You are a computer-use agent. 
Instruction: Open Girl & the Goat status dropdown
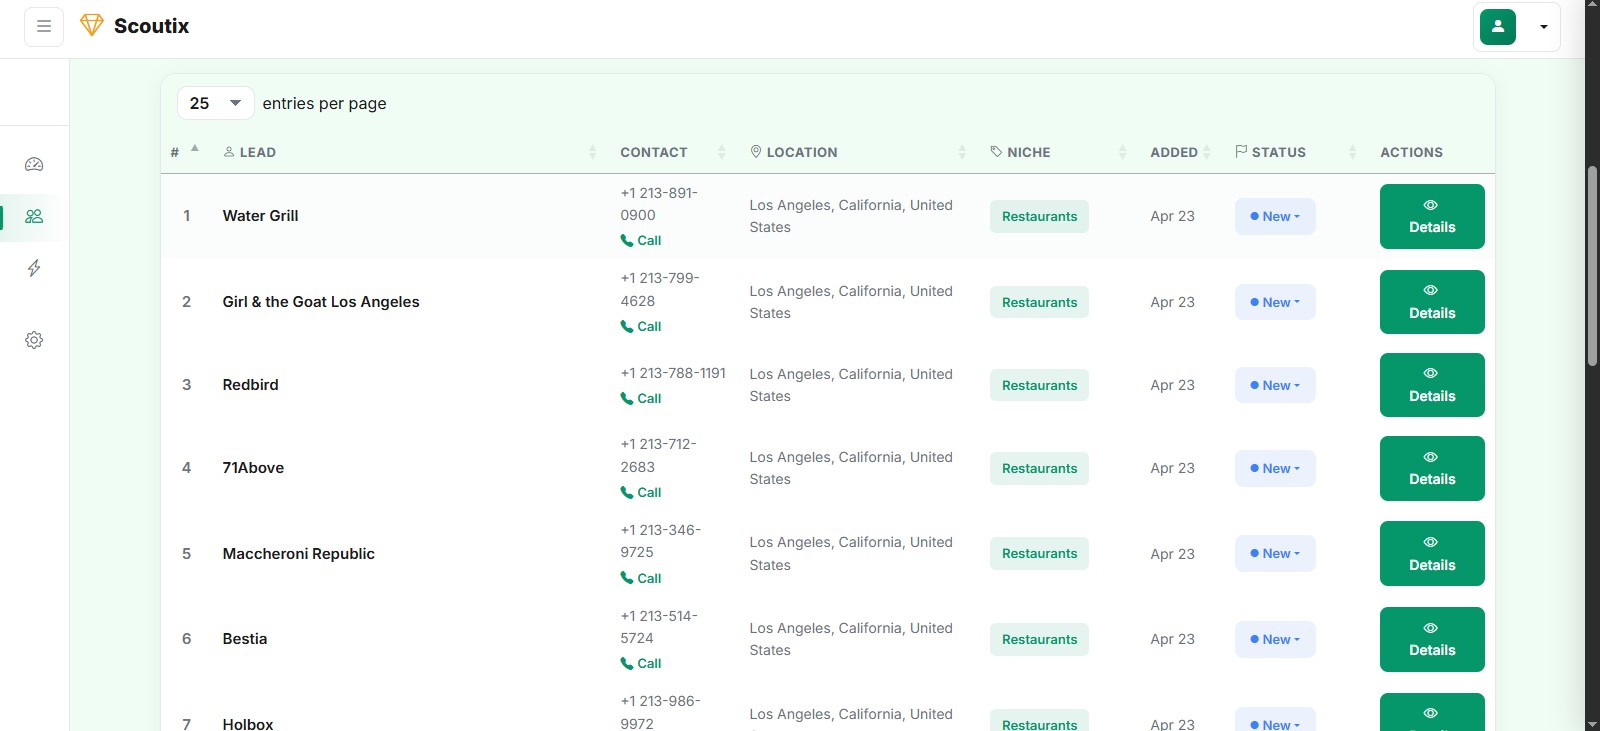point(1275,302)
